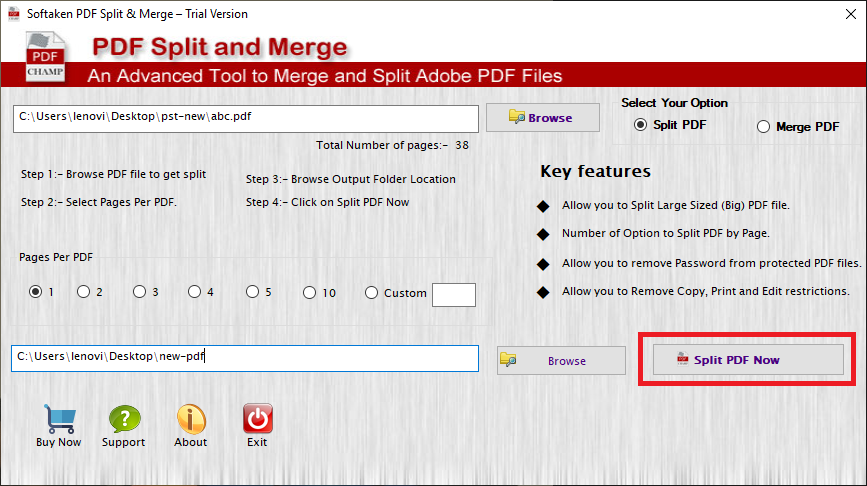
Task: Click the 'Total Number of pages:- 38' text
Action: (x=392, y=145)
